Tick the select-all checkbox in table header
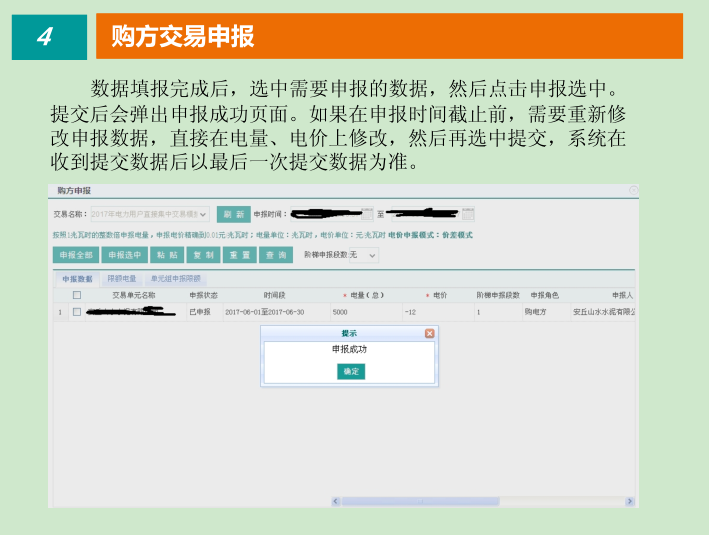 (x=77, y=296)
